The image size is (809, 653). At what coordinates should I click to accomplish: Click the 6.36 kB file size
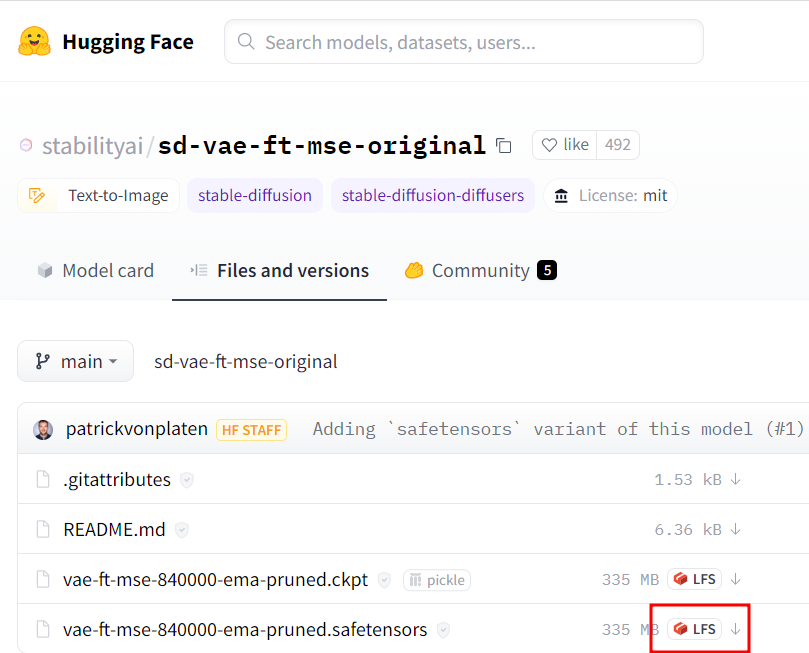688,530
